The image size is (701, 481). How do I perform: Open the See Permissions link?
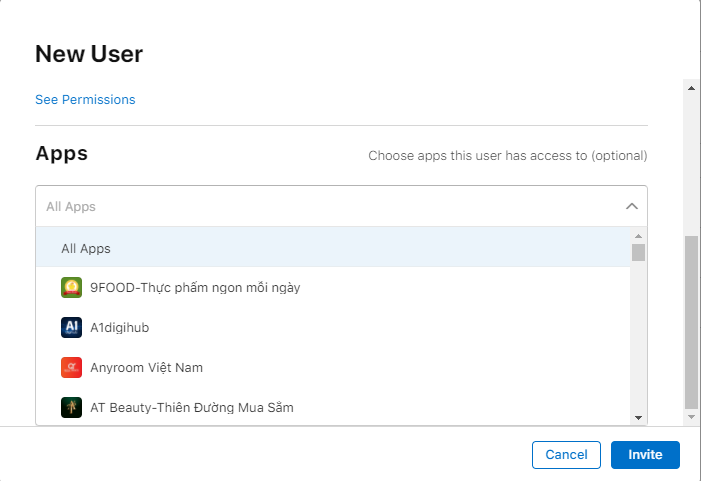[85, 100]
